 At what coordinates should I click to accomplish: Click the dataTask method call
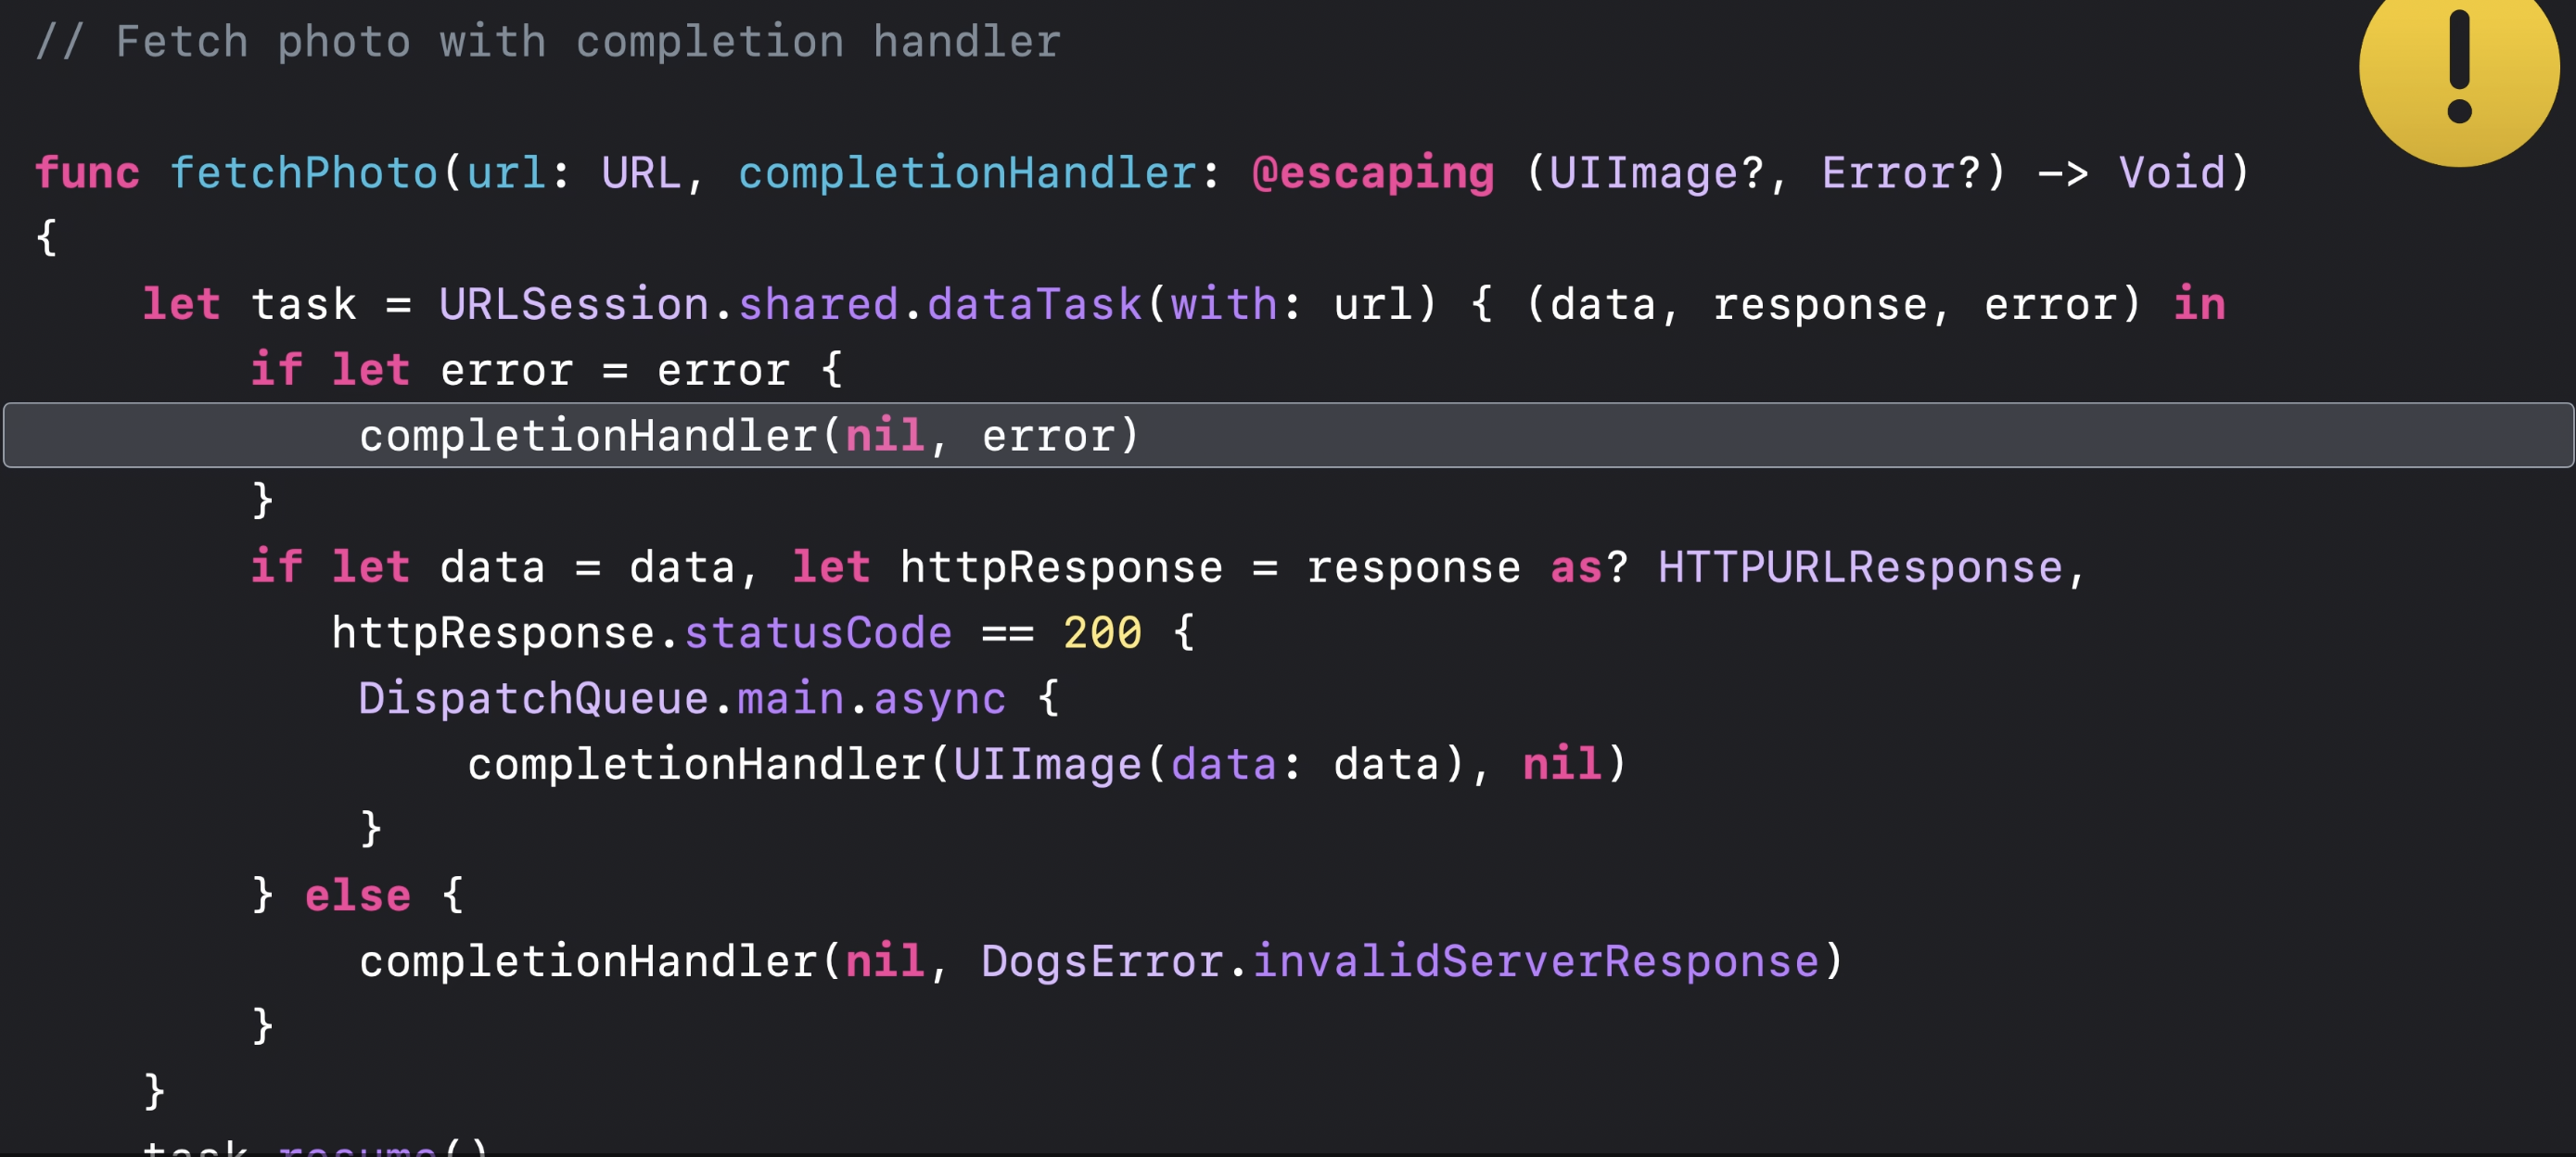click(x=1034, y=304)
